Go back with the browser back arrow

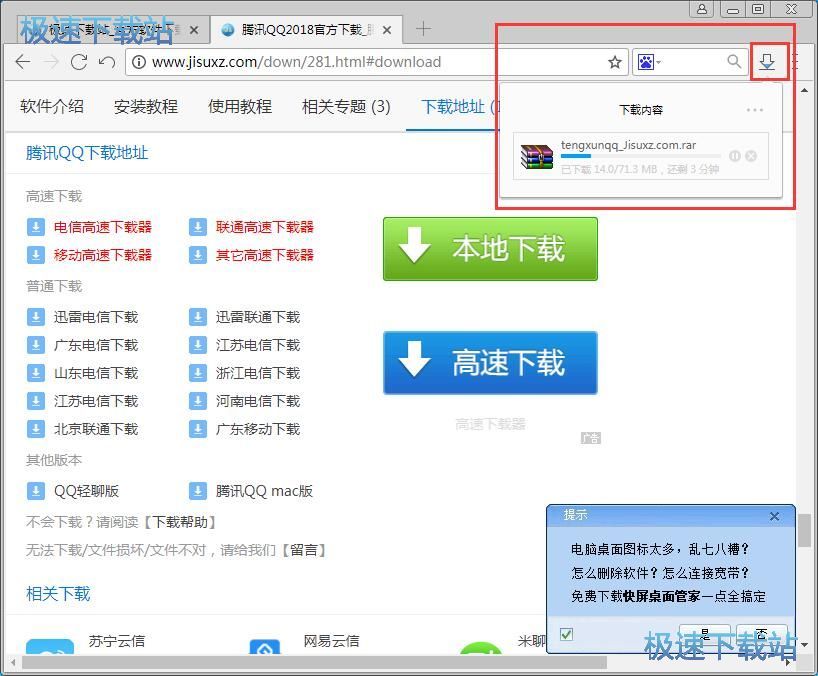[x=23, y=62]
